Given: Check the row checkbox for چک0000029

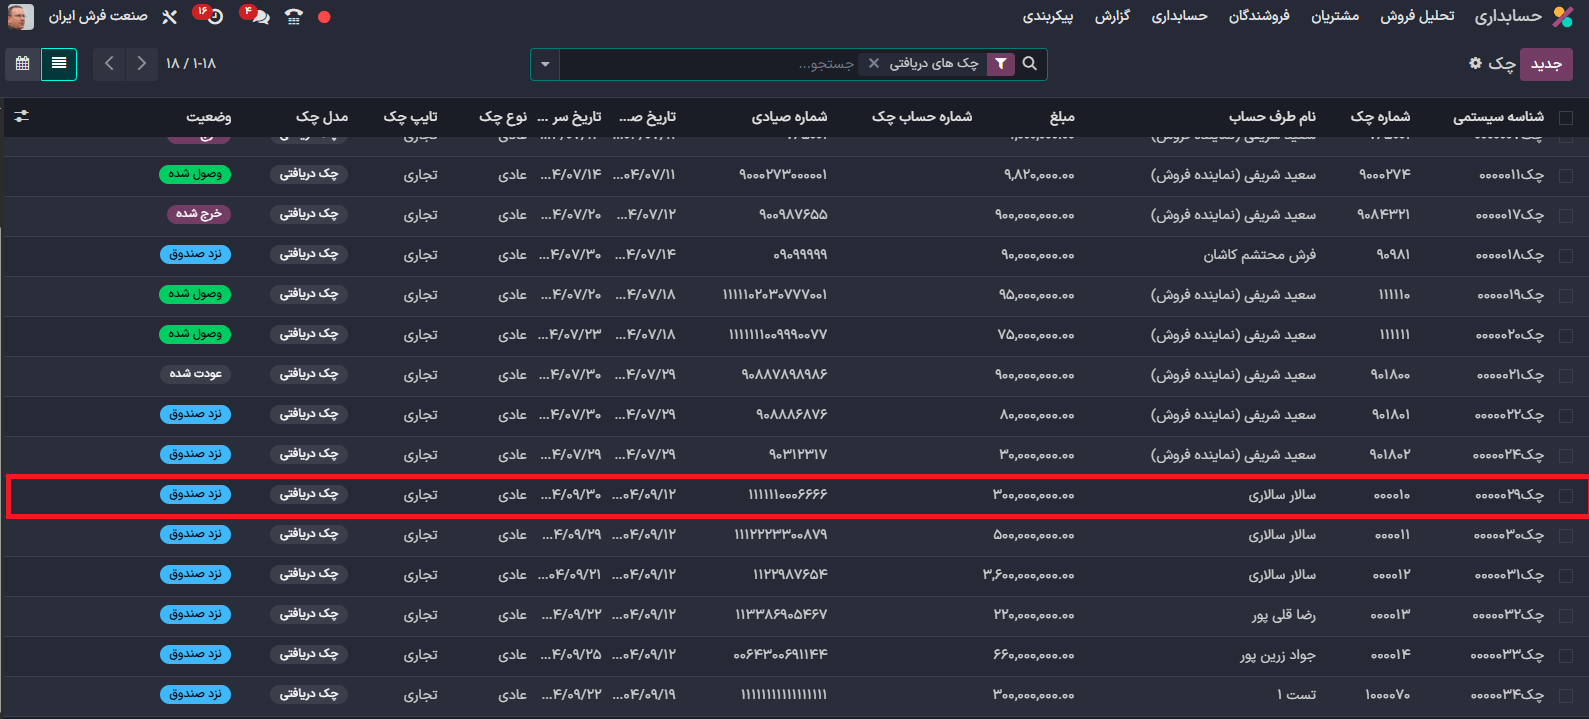Looking at the screenshot, I should pos(1566,495).
